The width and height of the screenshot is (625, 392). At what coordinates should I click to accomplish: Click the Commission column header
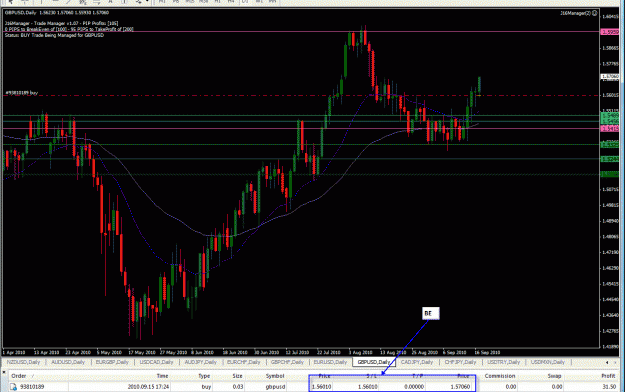500,376
